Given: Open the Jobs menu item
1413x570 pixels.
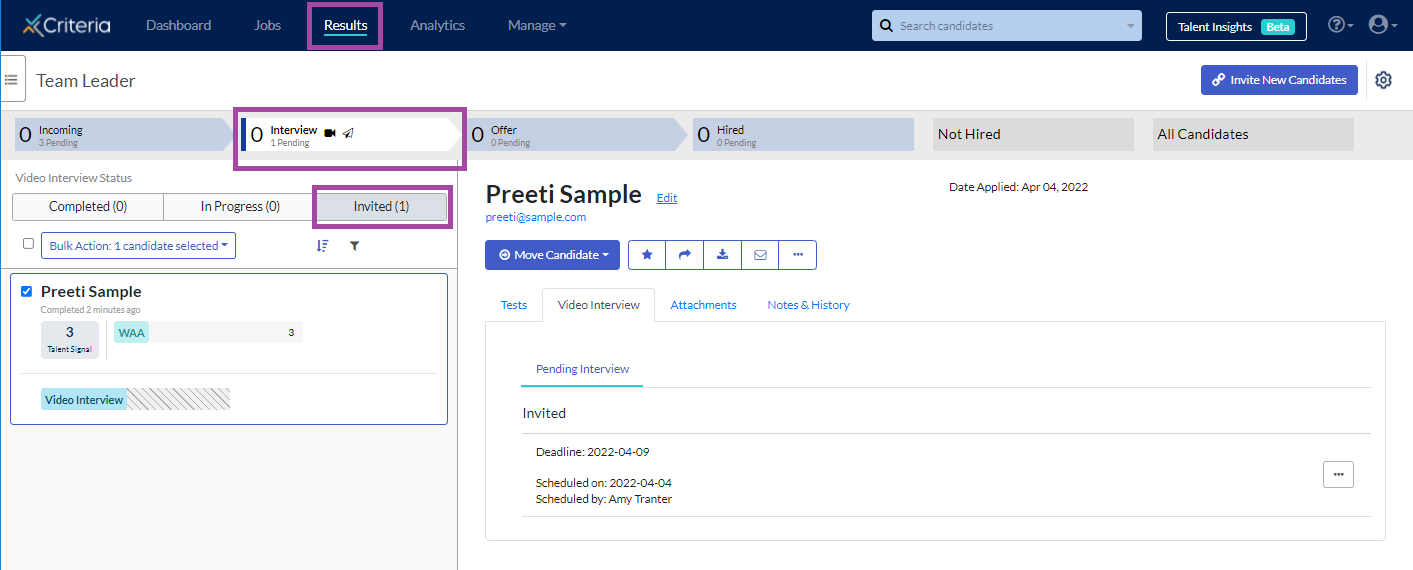Looking at the screenshot, I should [x=268, y=25].
